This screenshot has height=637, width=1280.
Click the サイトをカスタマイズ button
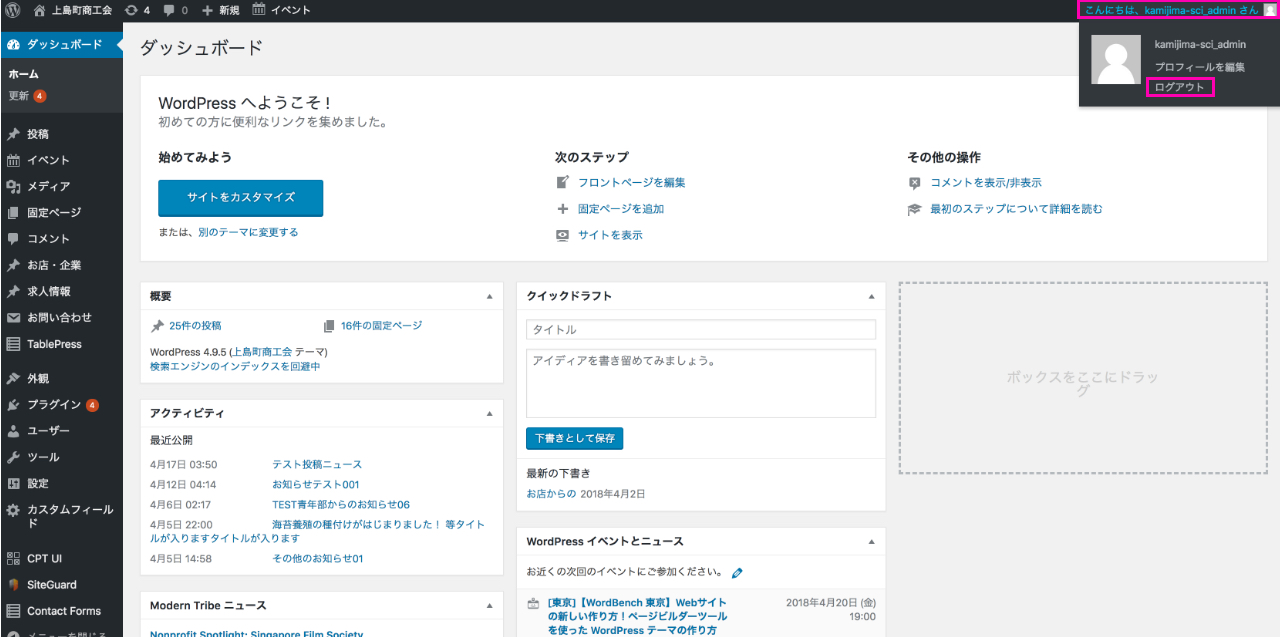(x=240, y=198)
